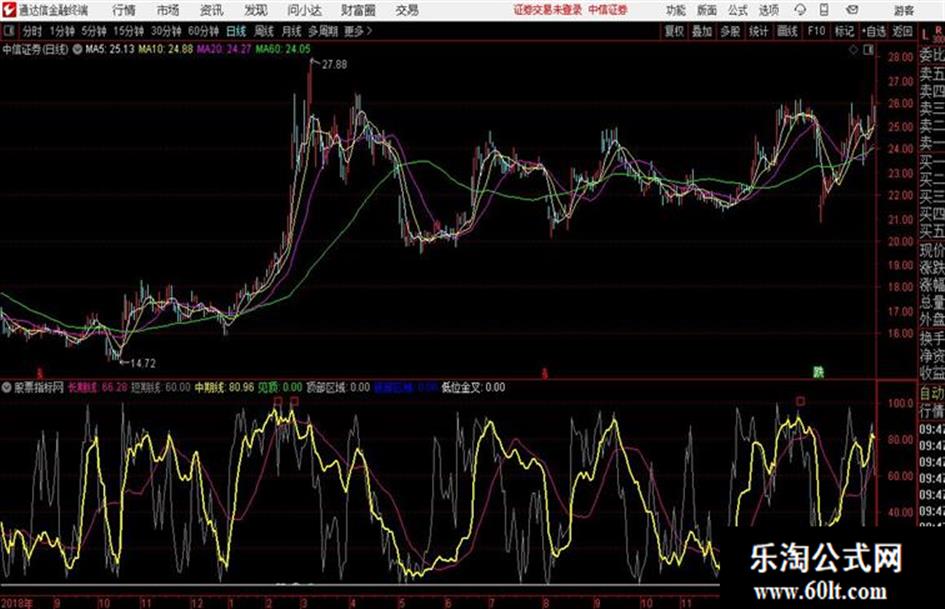Click the MA10: 24.88 value label
Image resolution: width=945 pixels, height=609 pixels.
pyautogui.click(x=166, y=49)
